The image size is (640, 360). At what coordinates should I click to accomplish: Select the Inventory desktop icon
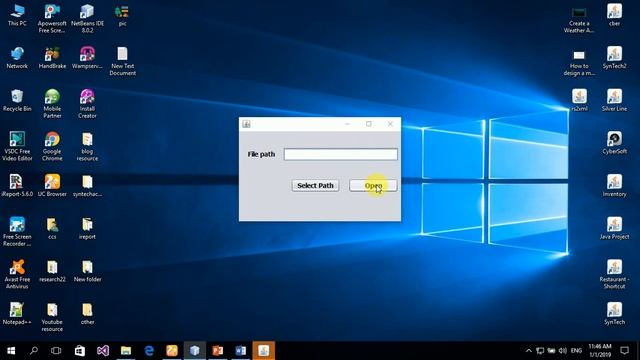(614, 186)
